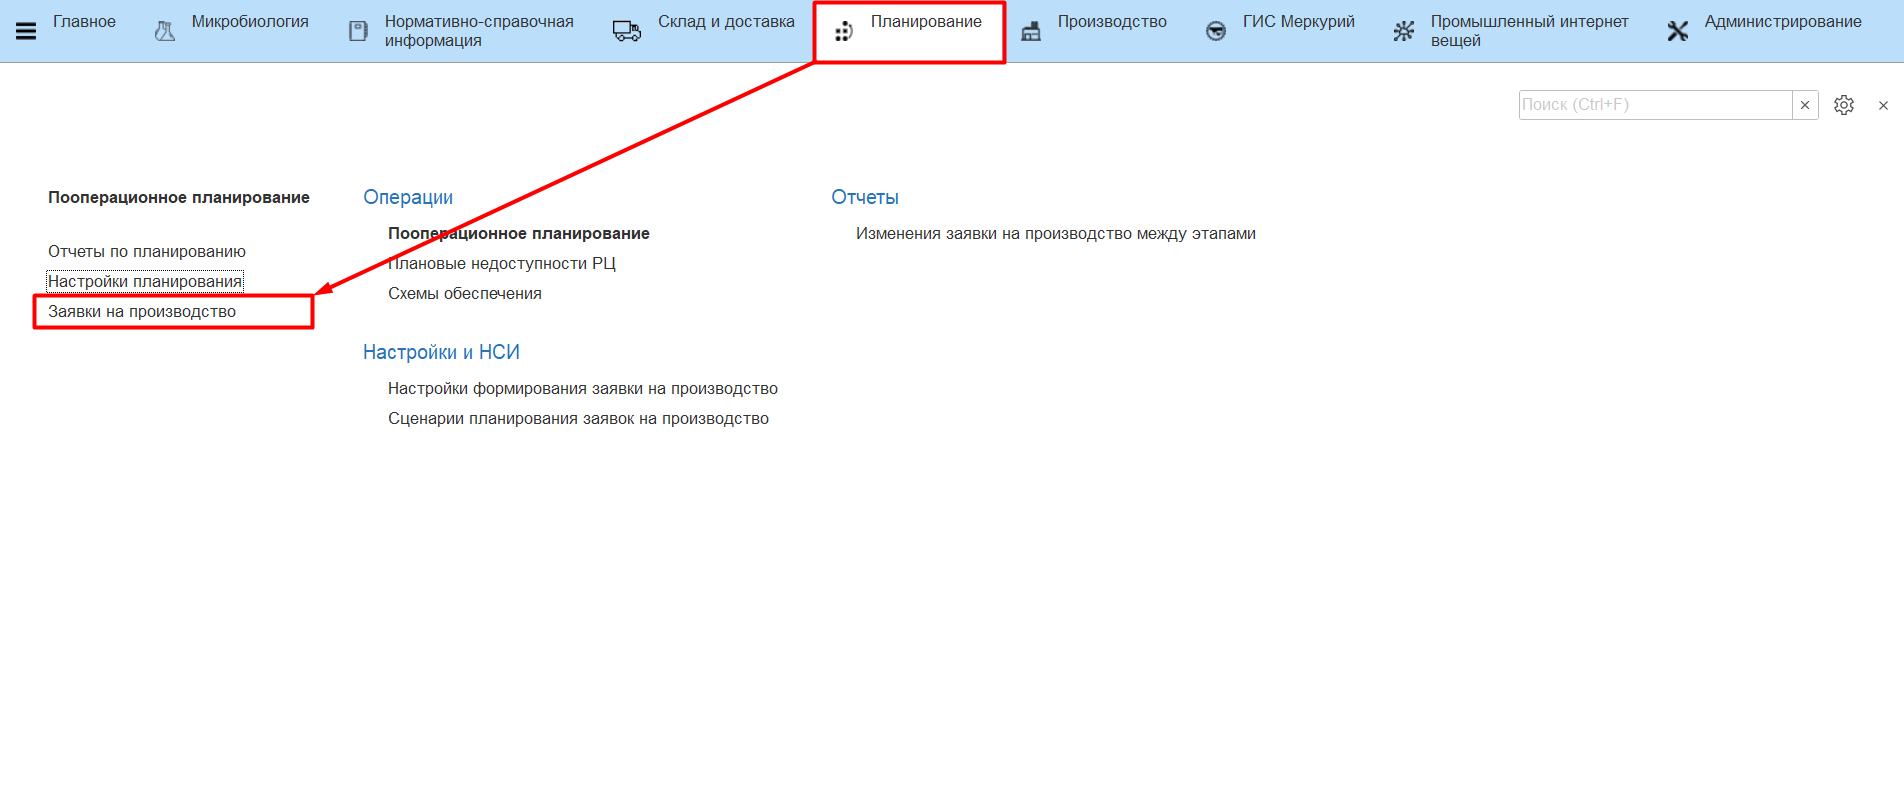The width and height of the screenshot is (1904, 806).
Task: Click the hamburger main menu icon
Action: click(26, 31)
